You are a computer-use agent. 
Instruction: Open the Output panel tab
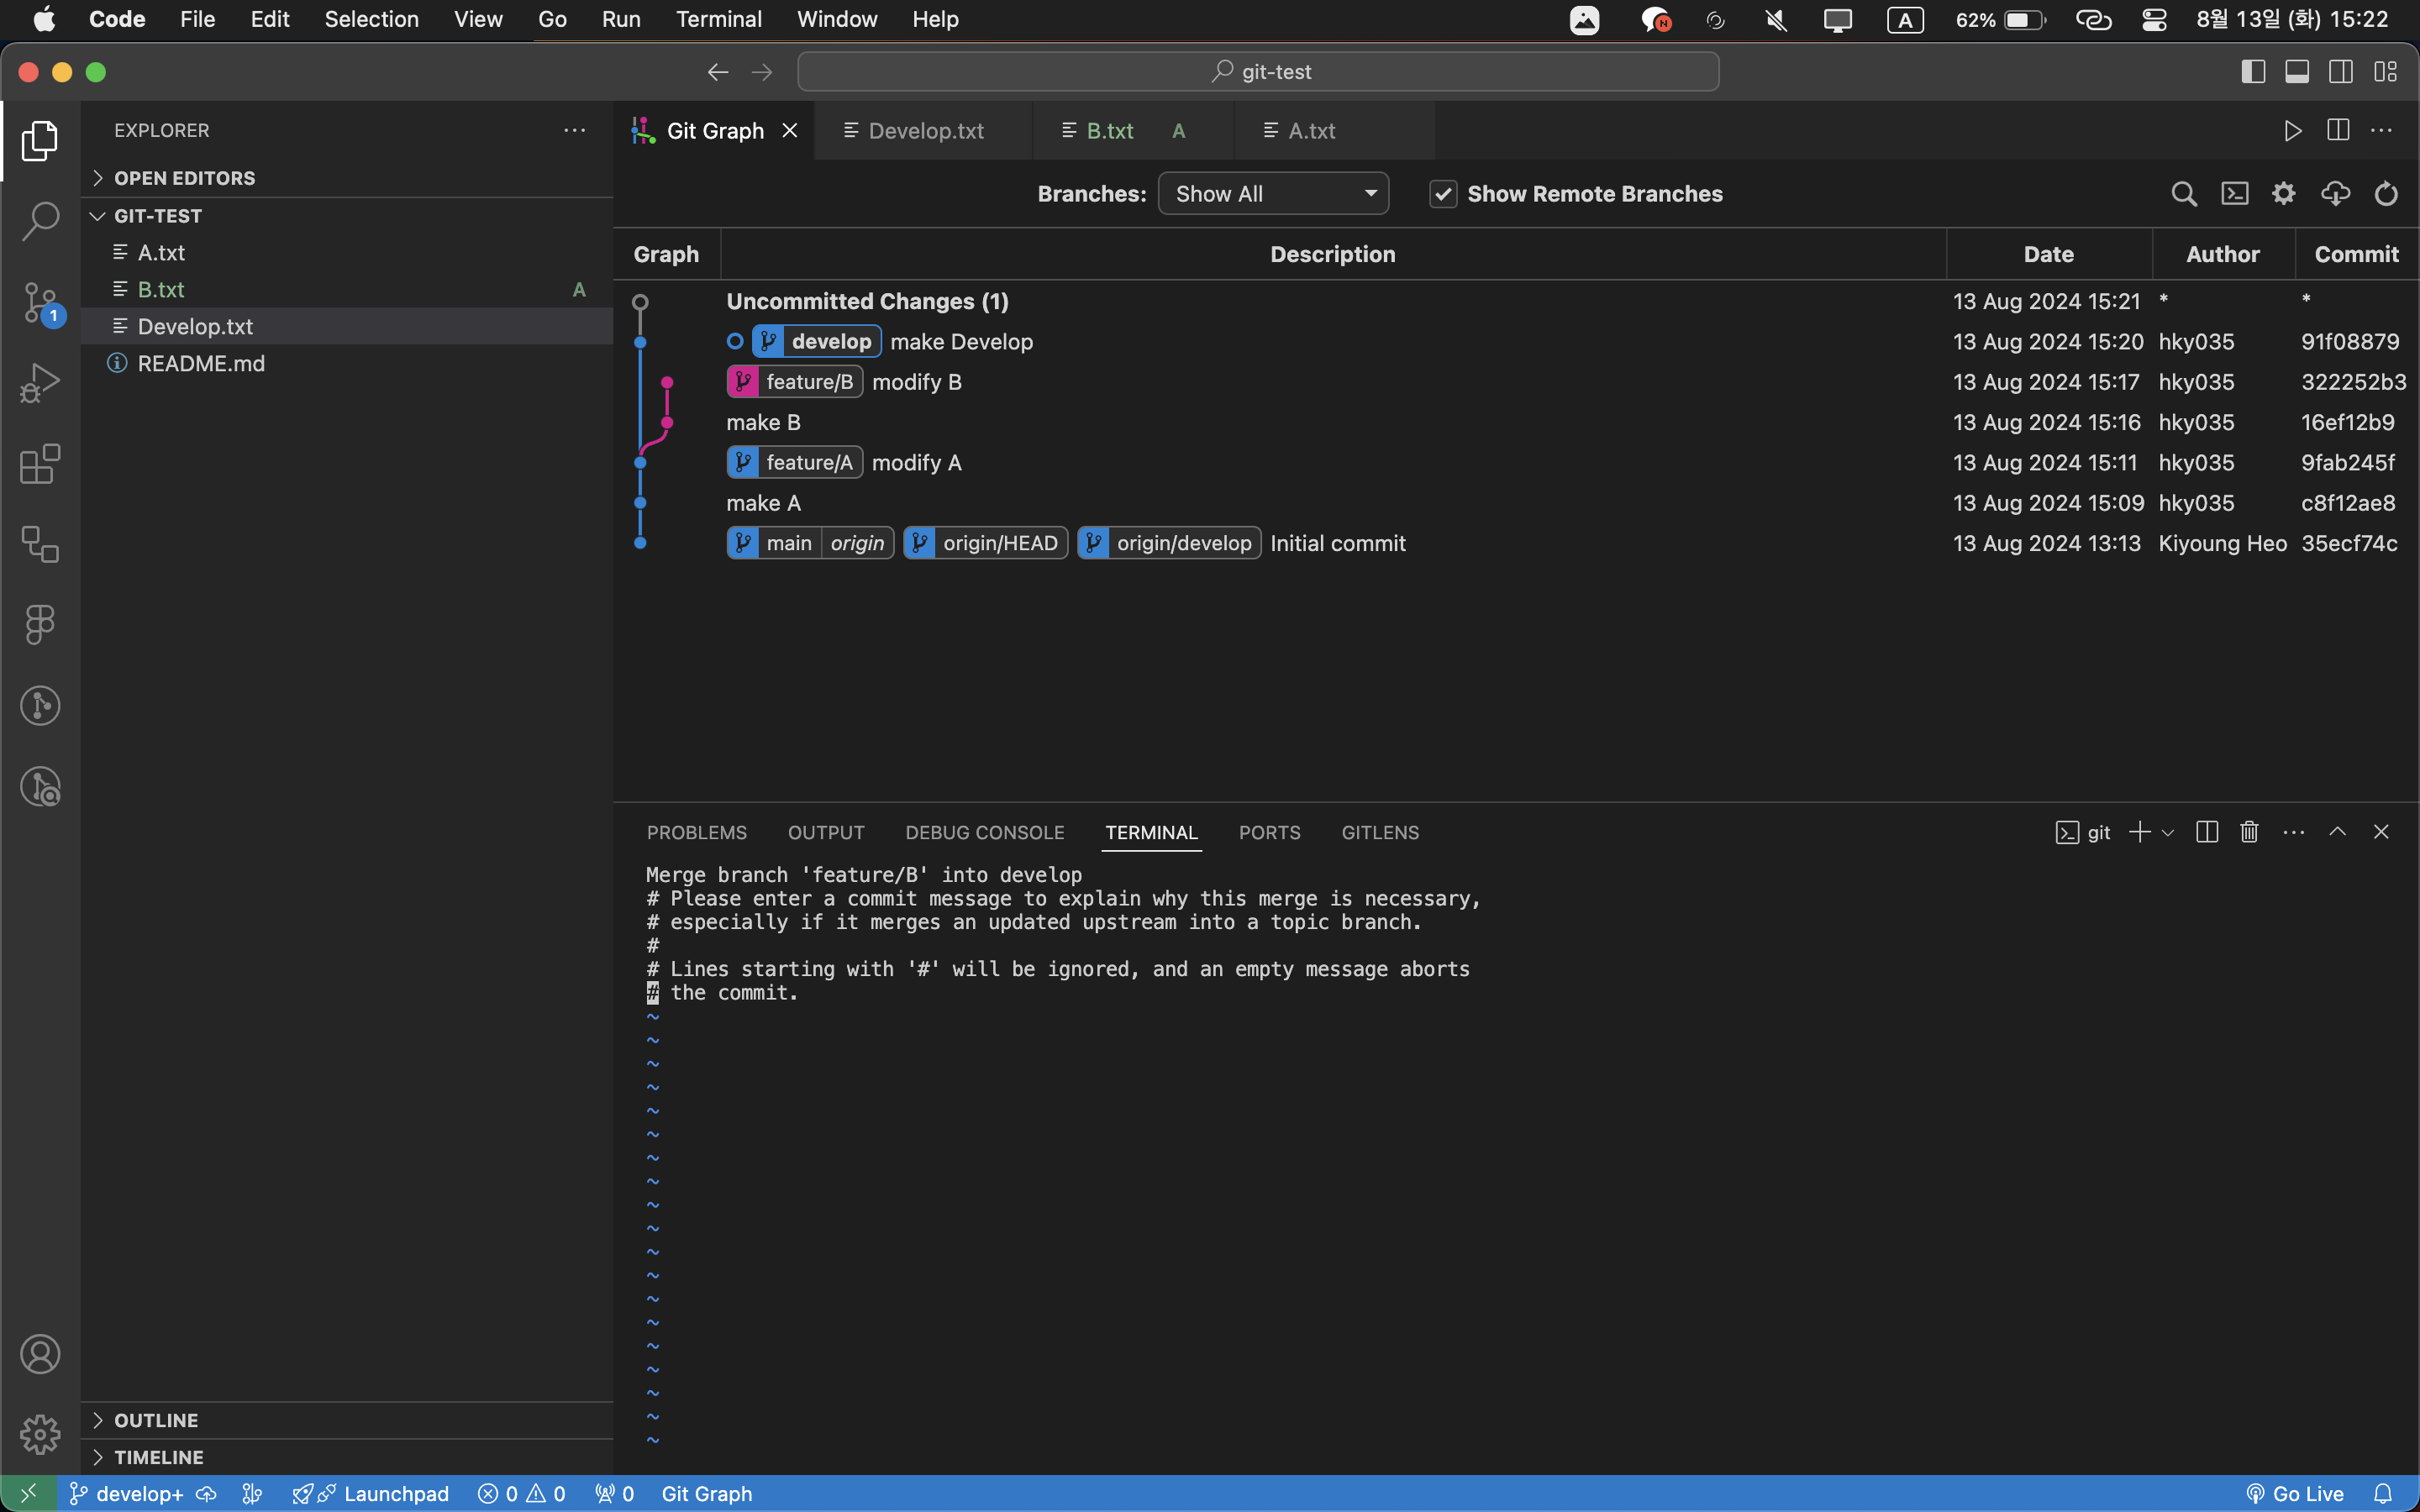826,832
